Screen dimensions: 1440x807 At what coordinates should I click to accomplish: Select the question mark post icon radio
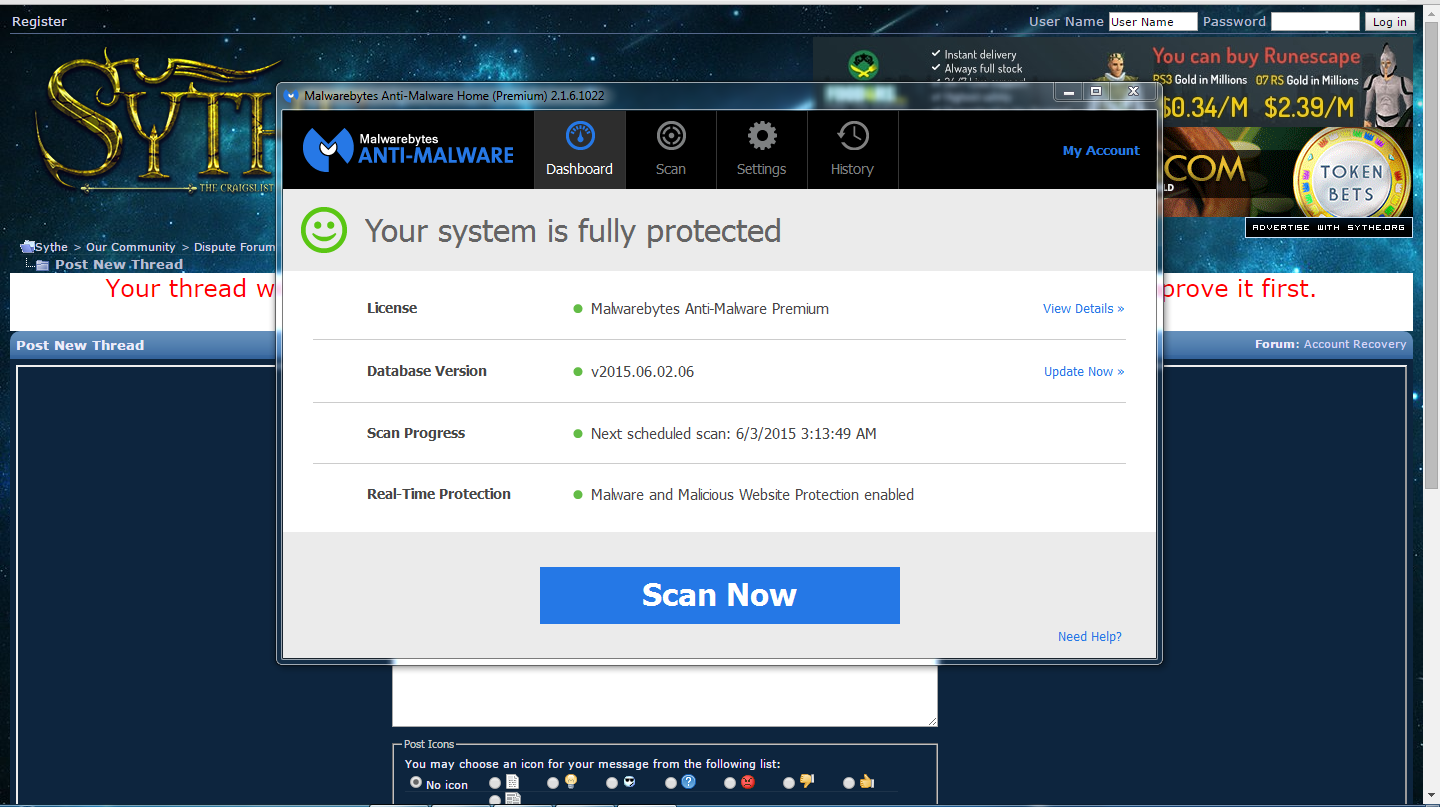pyautogui.click(x=671, y=783)
